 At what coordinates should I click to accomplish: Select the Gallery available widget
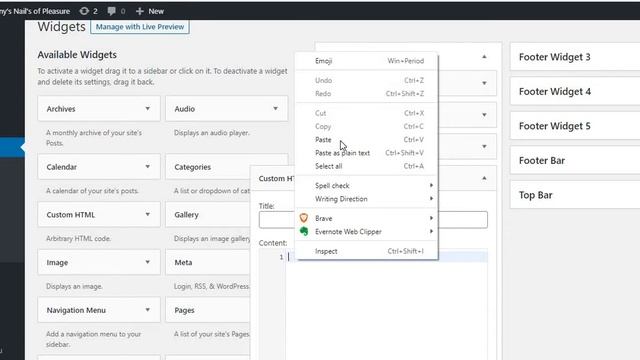208,215
